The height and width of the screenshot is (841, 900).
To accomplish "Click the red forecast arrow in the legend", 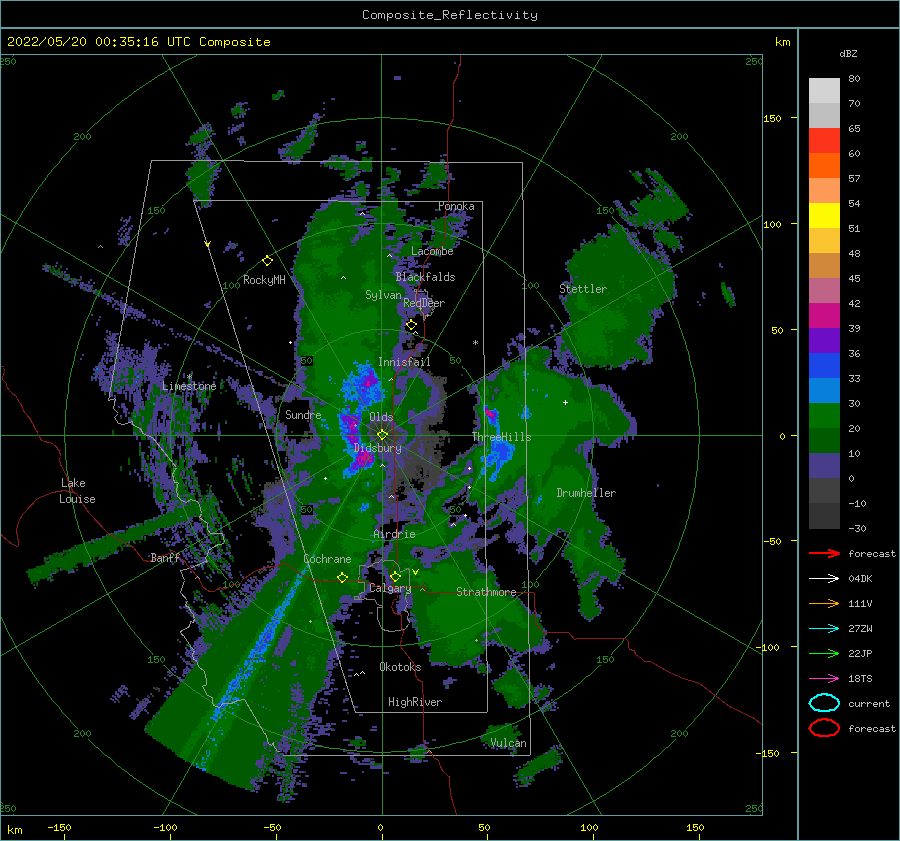I will pyautogui.click(x=824, y=553).
